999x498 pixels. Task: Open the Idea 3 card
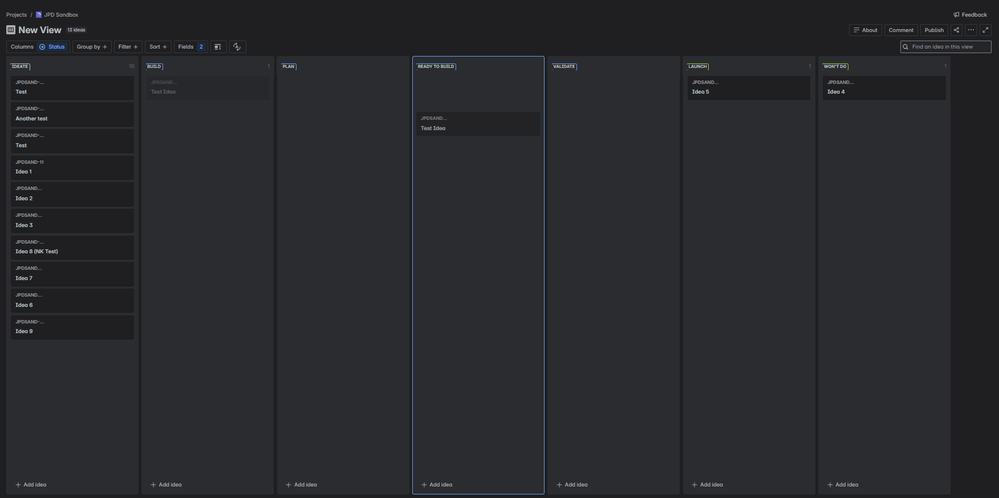click(x=72, y=221)
